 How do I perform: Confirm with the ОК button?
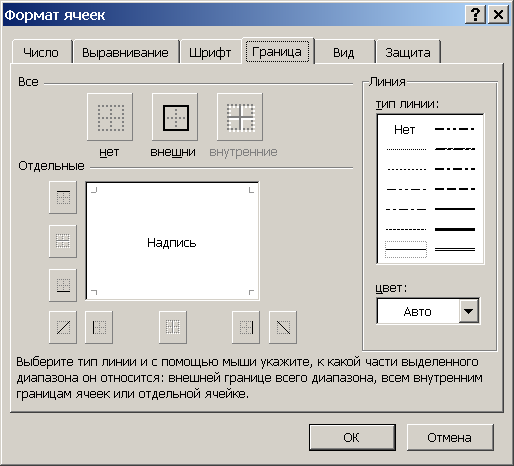click(352, 437)
